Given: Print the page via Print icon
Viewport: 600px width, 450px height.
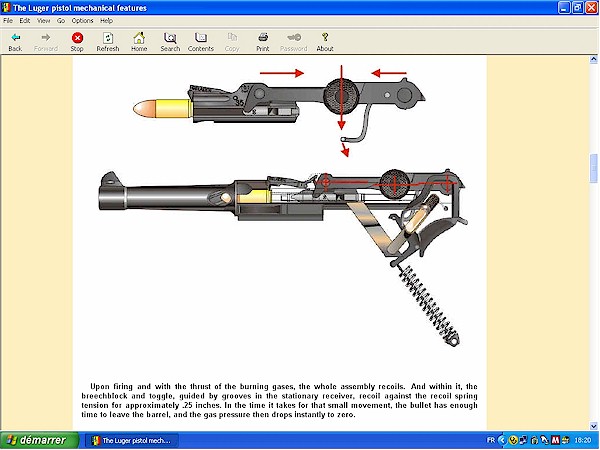Looking at the screenshot, I should pos(263,37).
